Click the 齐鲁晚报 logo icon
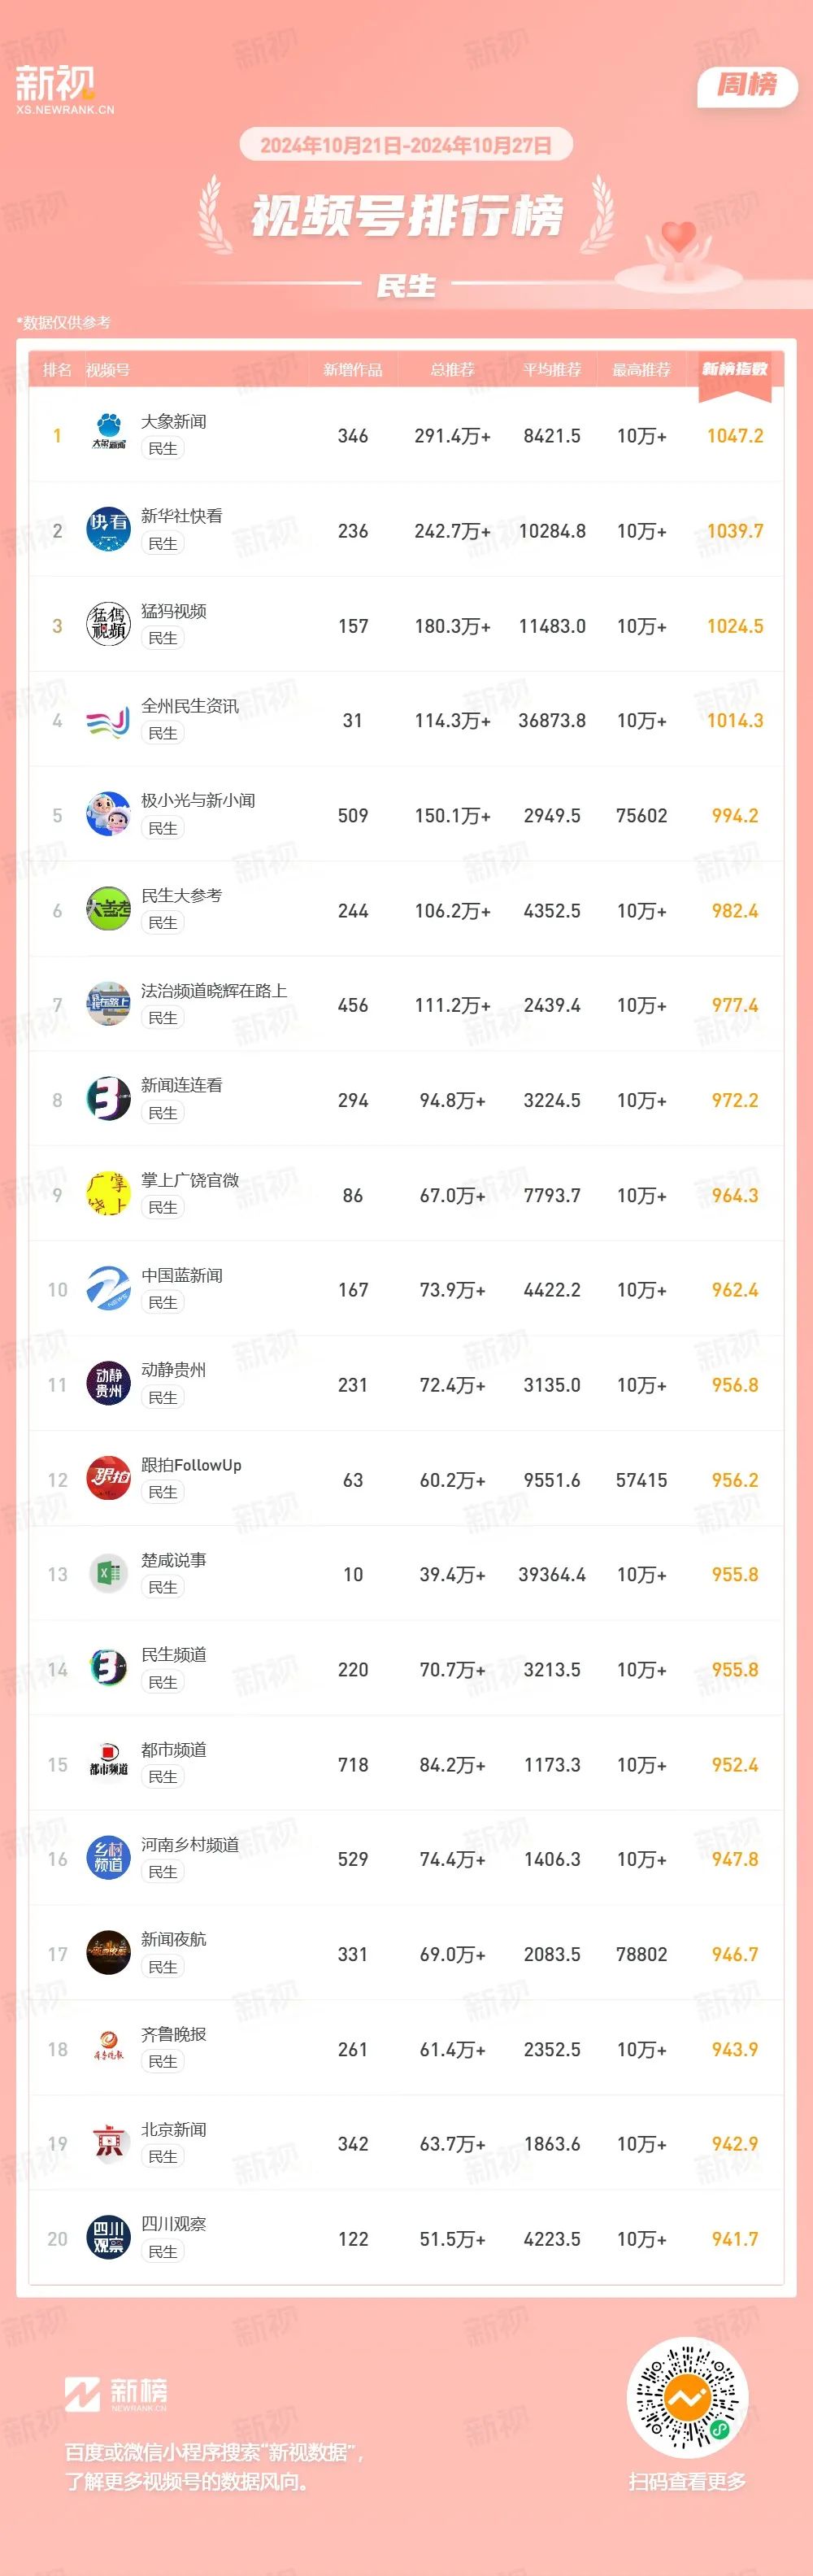The height and width of the screenshot is (2576, 813). pyautogui.click(x=108, y=2048)
